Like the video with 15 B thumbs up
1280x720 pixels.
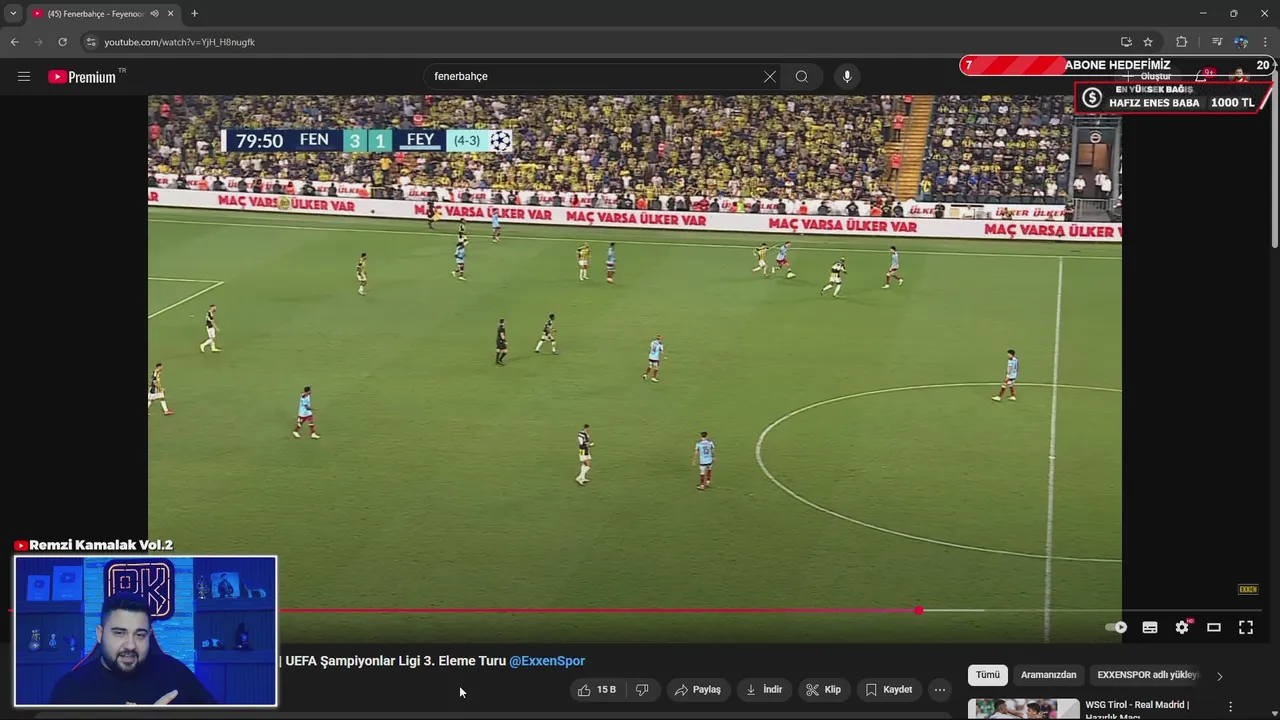[x=597, y=690]
